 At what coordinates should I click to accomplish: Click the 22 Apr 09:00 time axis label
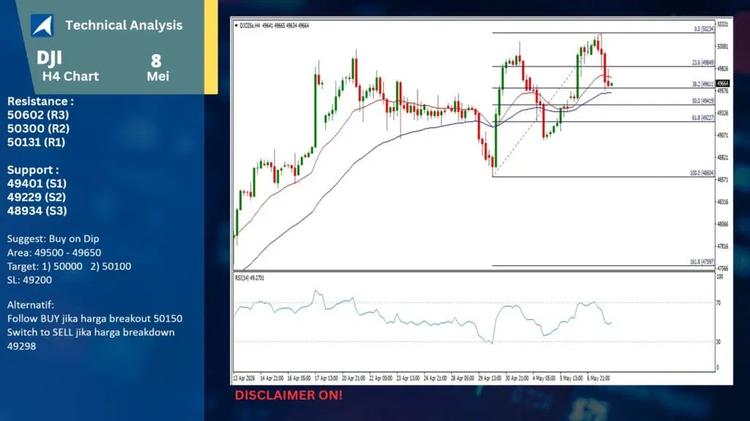(381, 378)
